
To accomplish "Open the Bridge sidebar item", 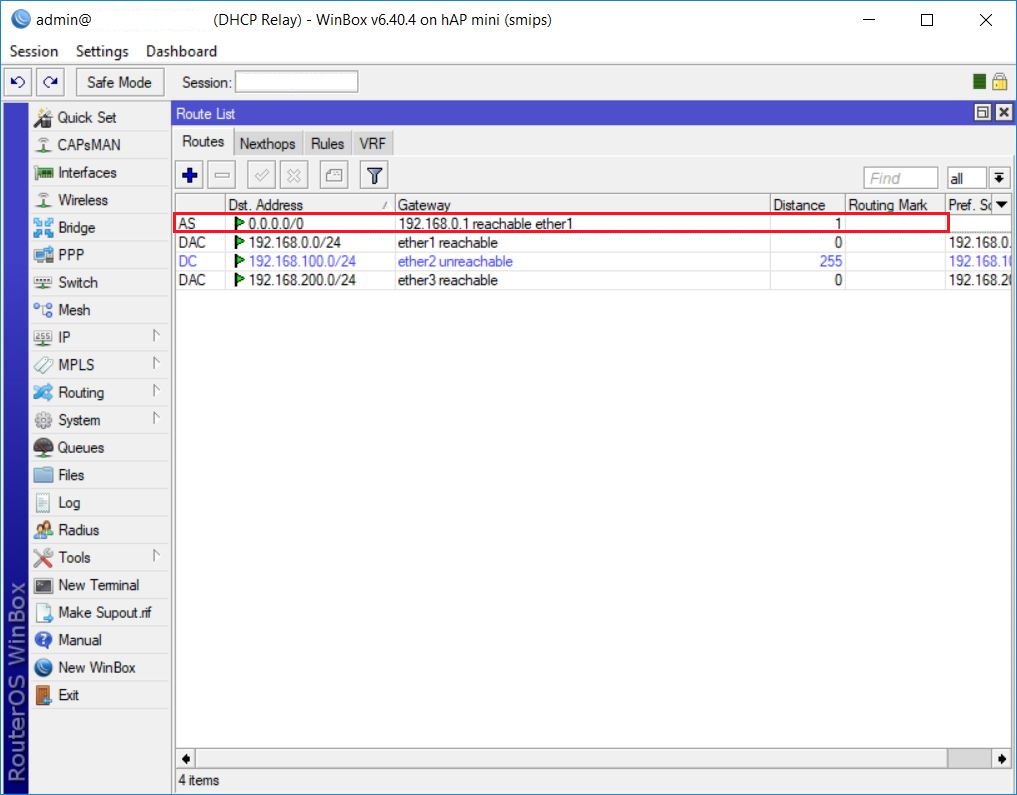I will pyautogui.click(x=99, y=228).
